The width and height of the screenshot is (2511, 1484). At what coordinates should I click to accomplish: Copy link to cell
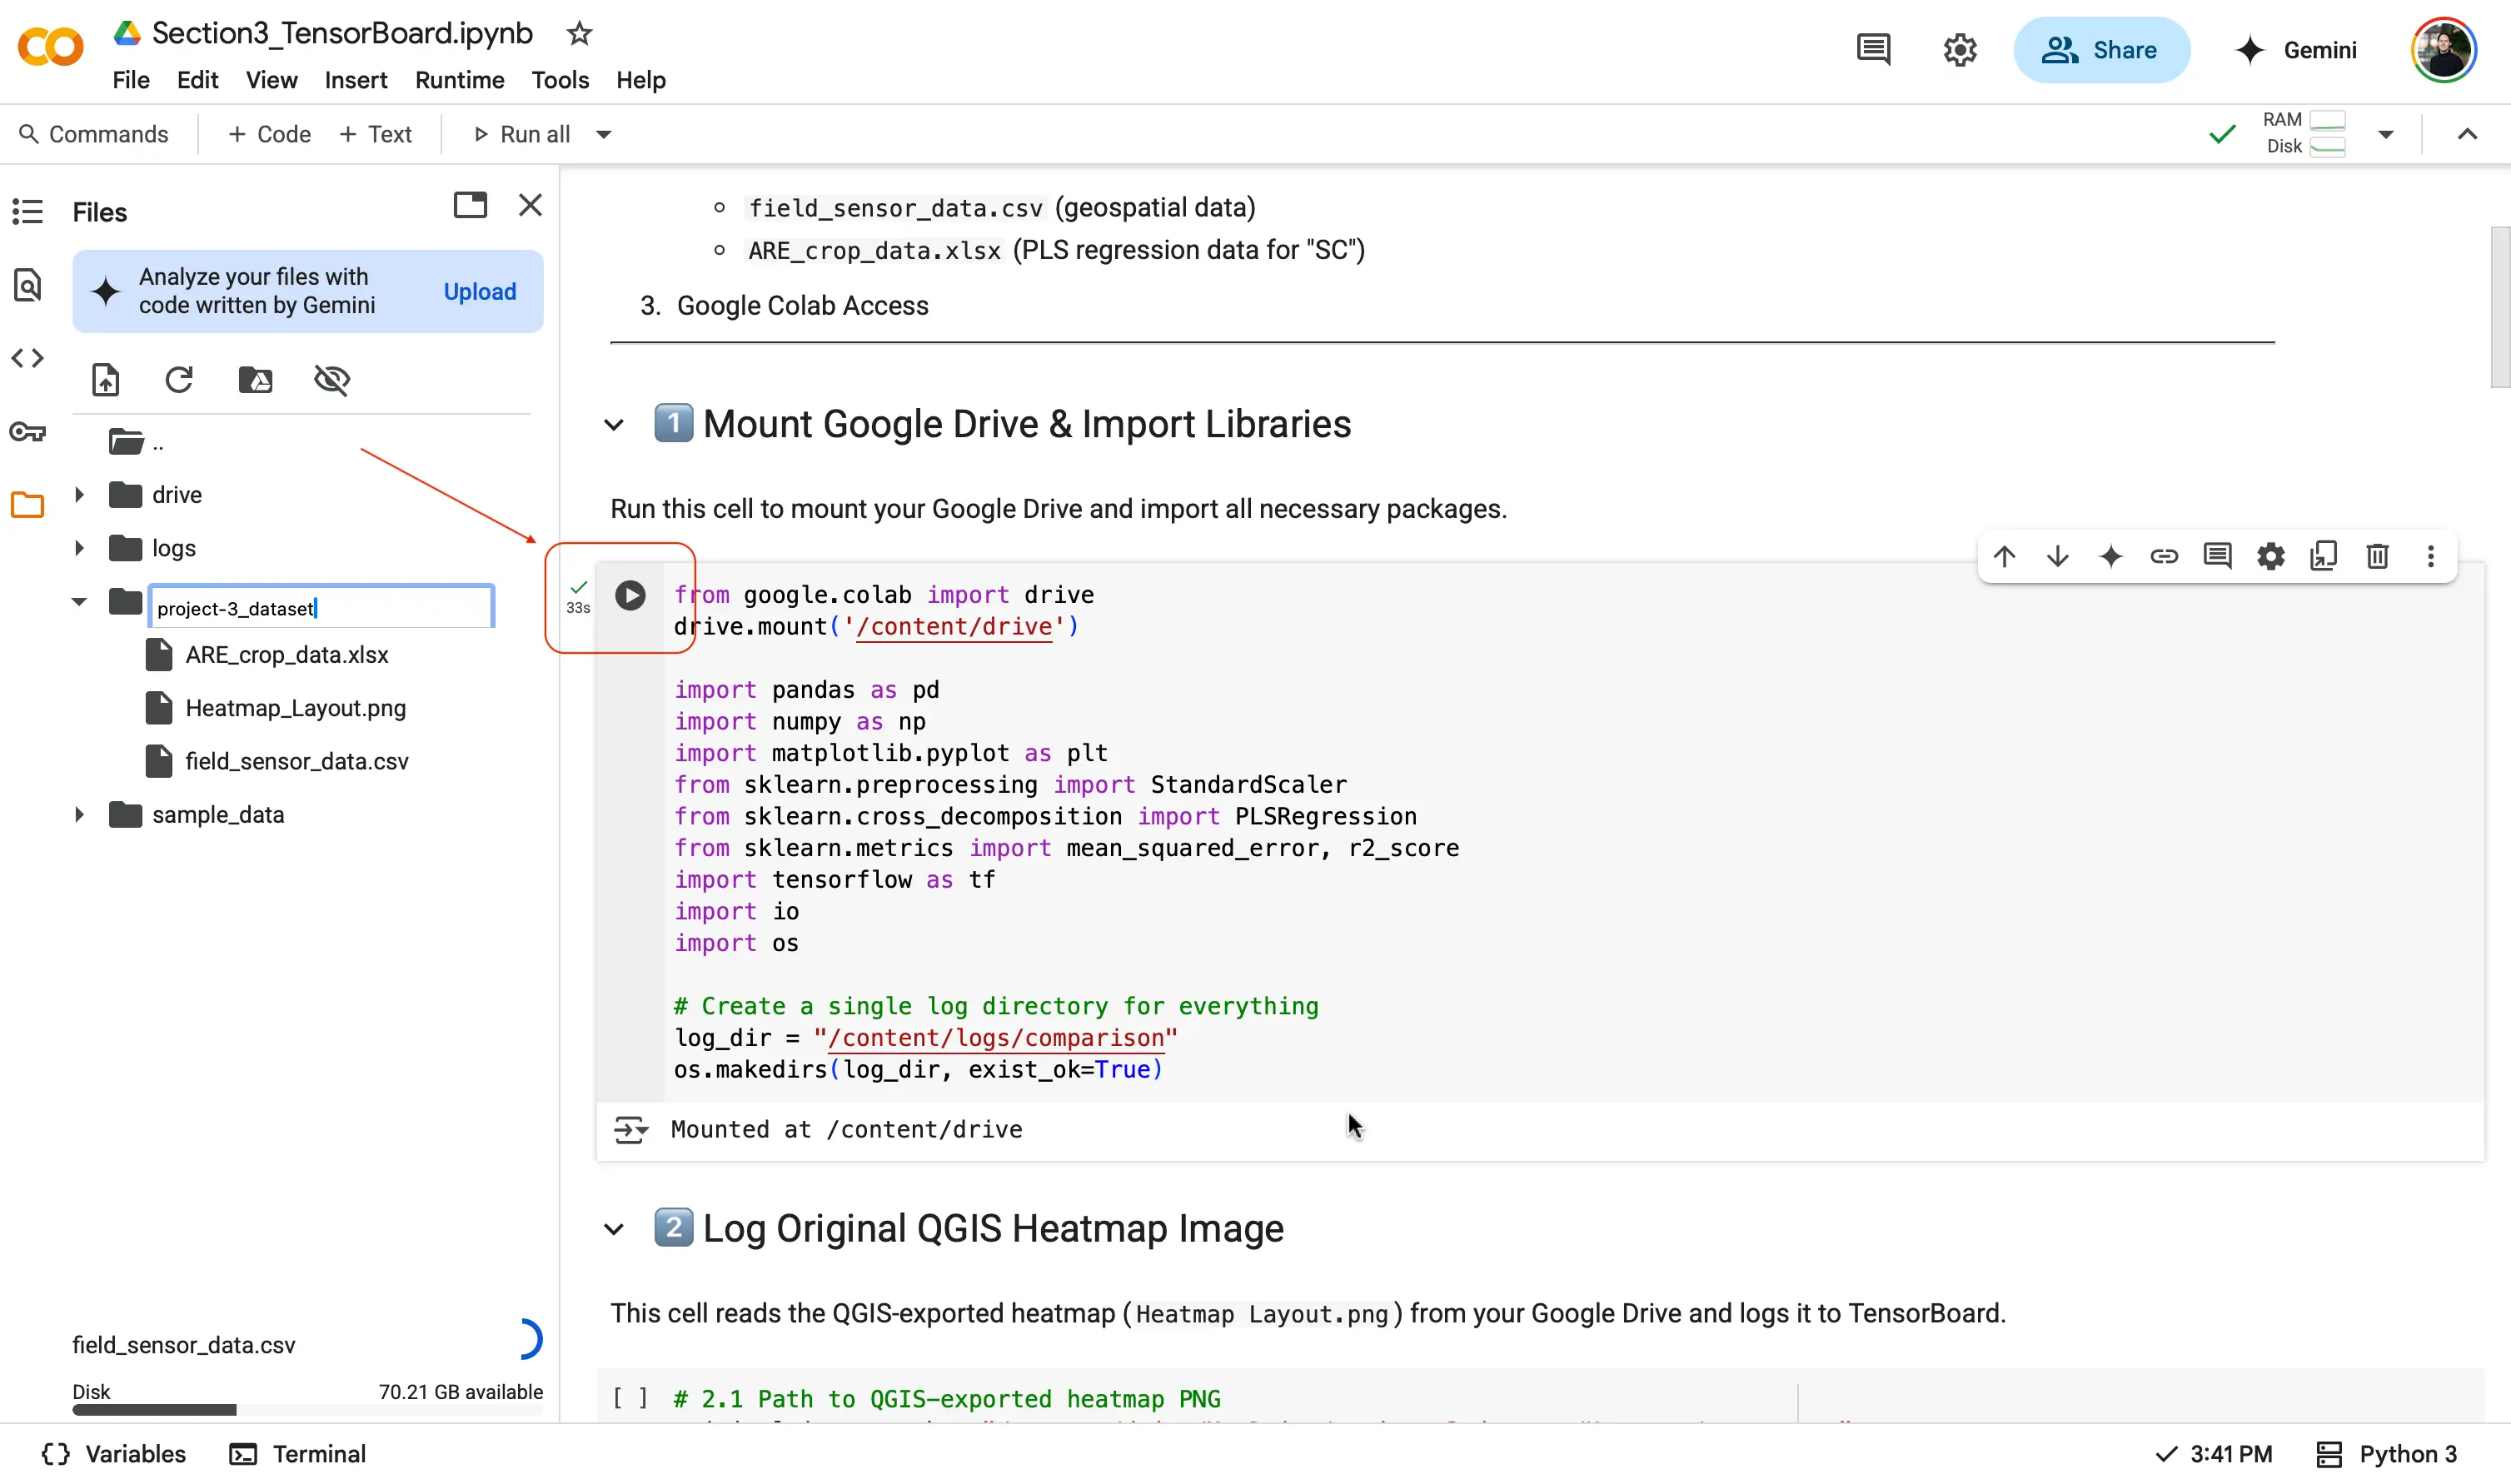2164,556
